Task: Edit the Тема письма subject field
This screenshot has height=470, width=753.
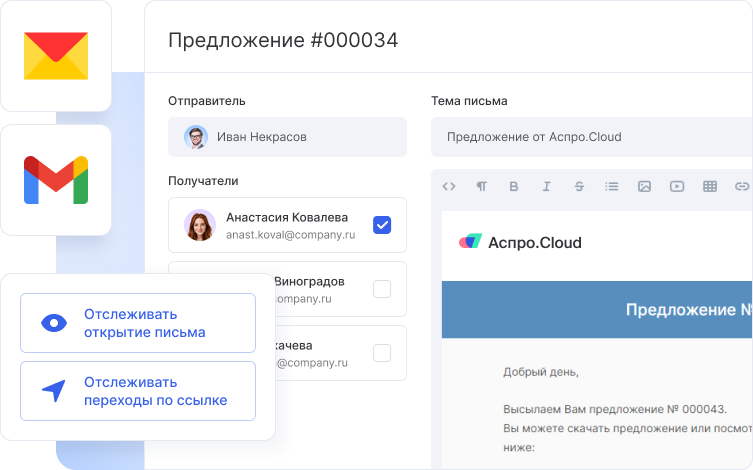Action: coord(590,137)
